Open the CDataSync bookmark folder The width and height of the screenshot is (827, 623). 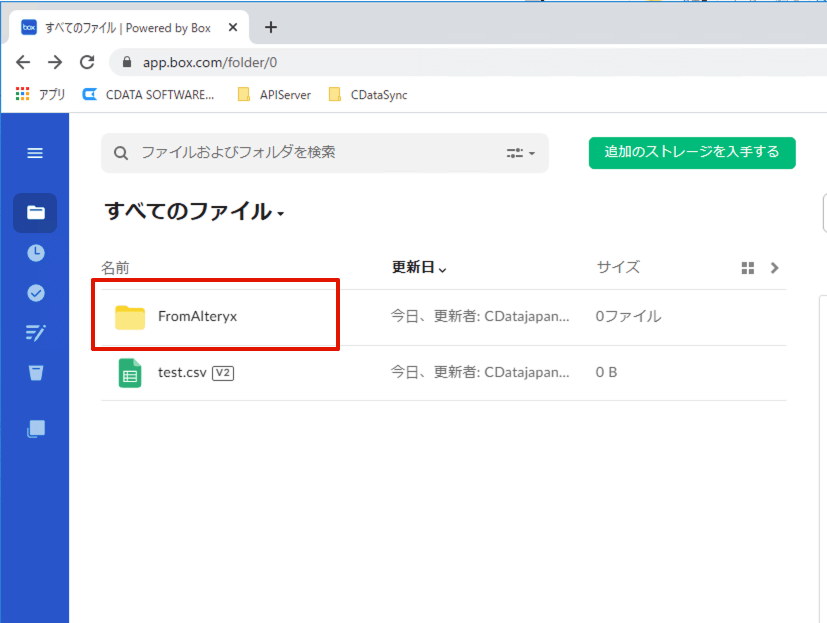pyautogui.click(x=368, y=94)
